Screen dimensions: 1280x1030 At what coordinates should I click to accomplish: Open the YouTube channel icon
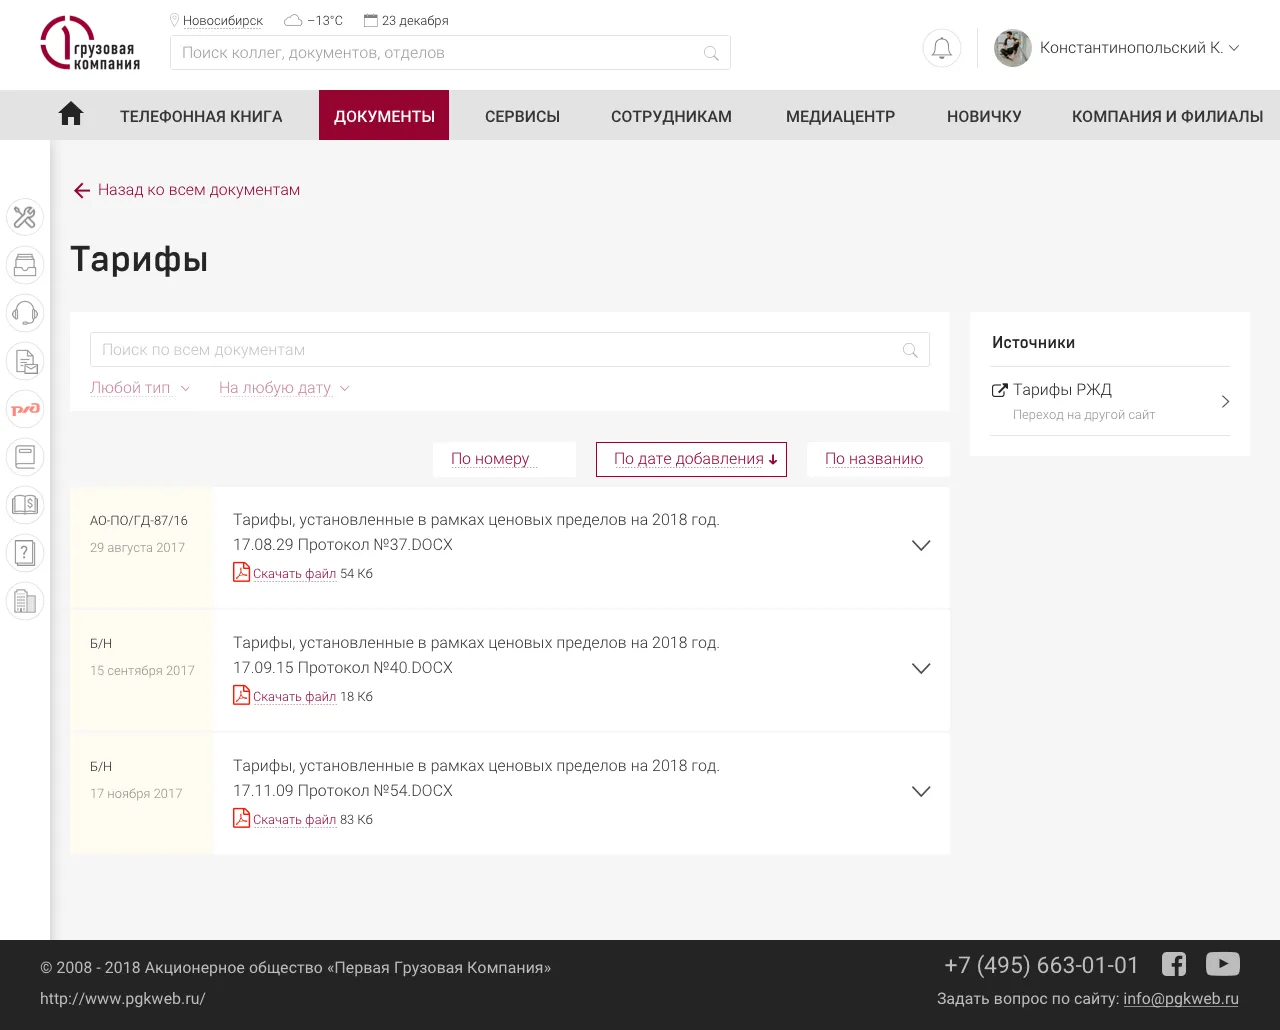point(1223,964)
